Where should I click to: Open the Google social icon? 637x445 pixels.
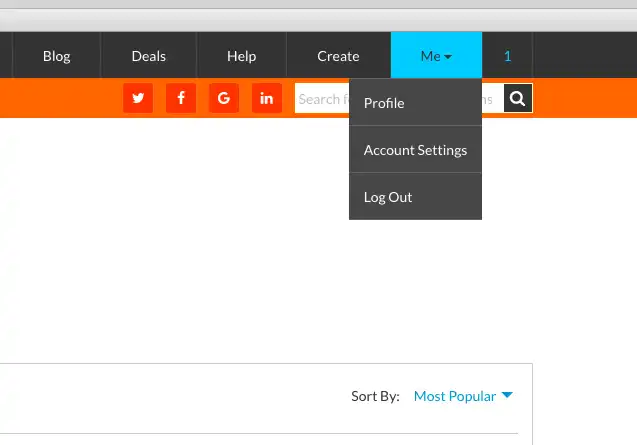(224, 98)
